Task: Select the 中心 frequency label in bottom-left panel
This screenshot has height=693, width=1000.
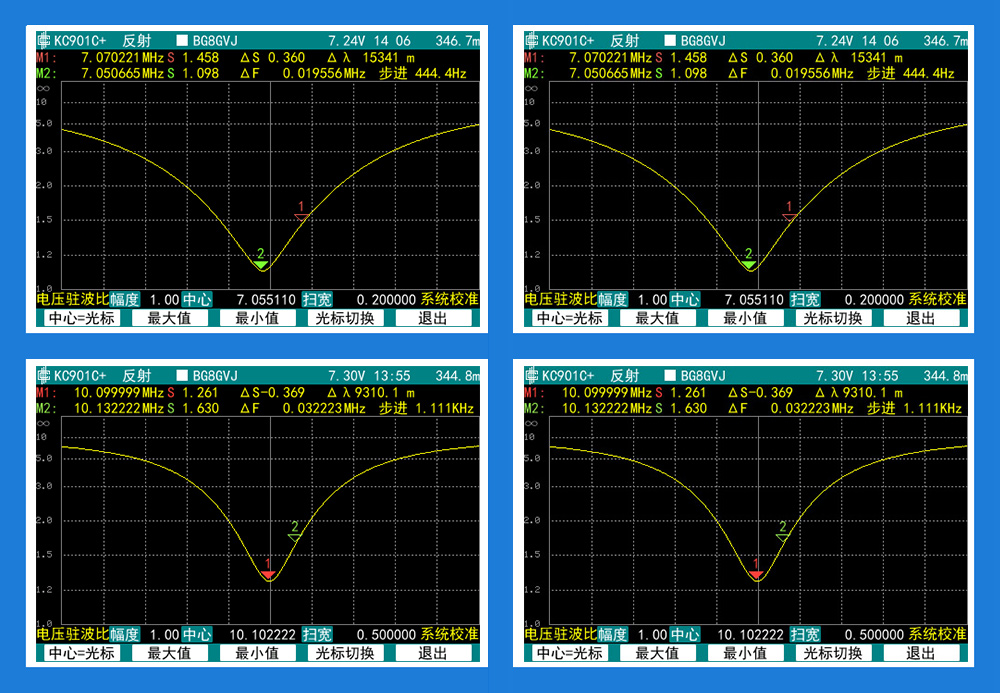Action: 197,634
